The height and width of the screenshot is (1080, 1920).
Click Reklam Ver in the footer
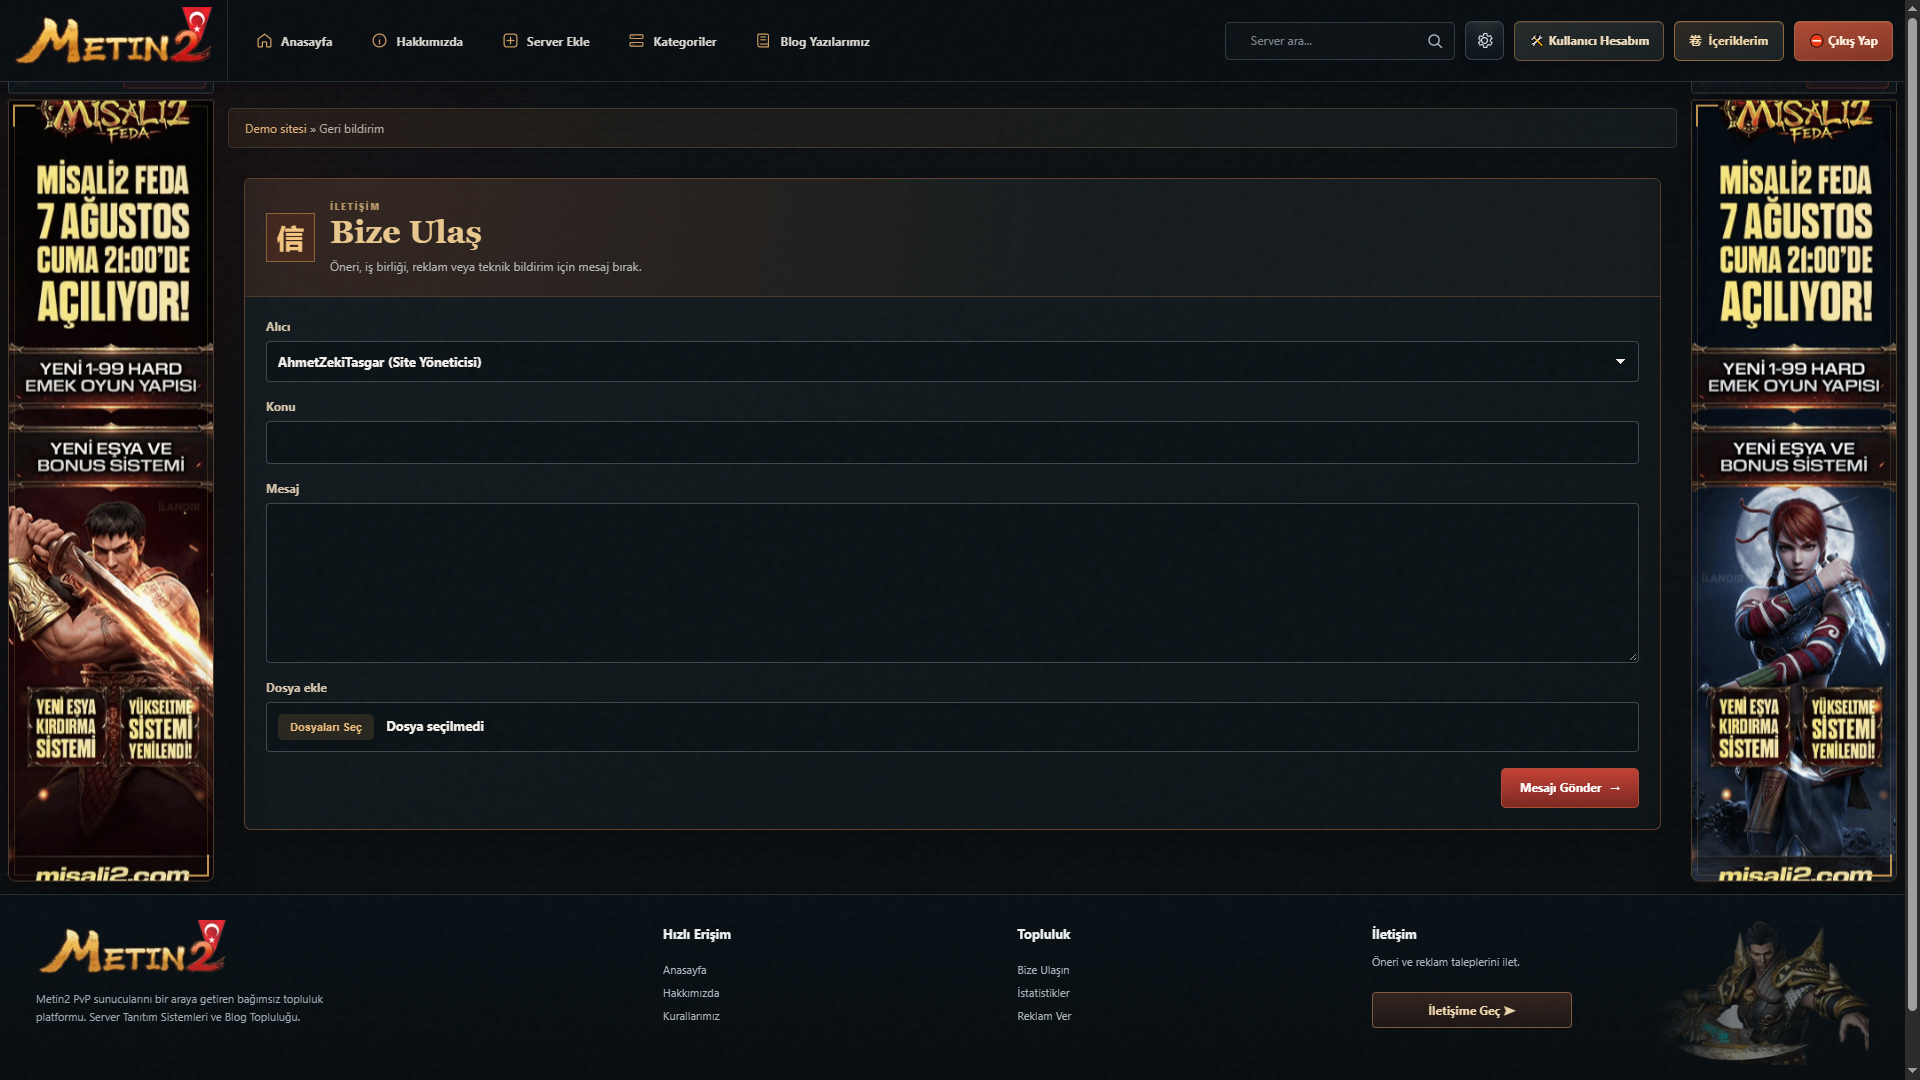coord(1044,1016)
